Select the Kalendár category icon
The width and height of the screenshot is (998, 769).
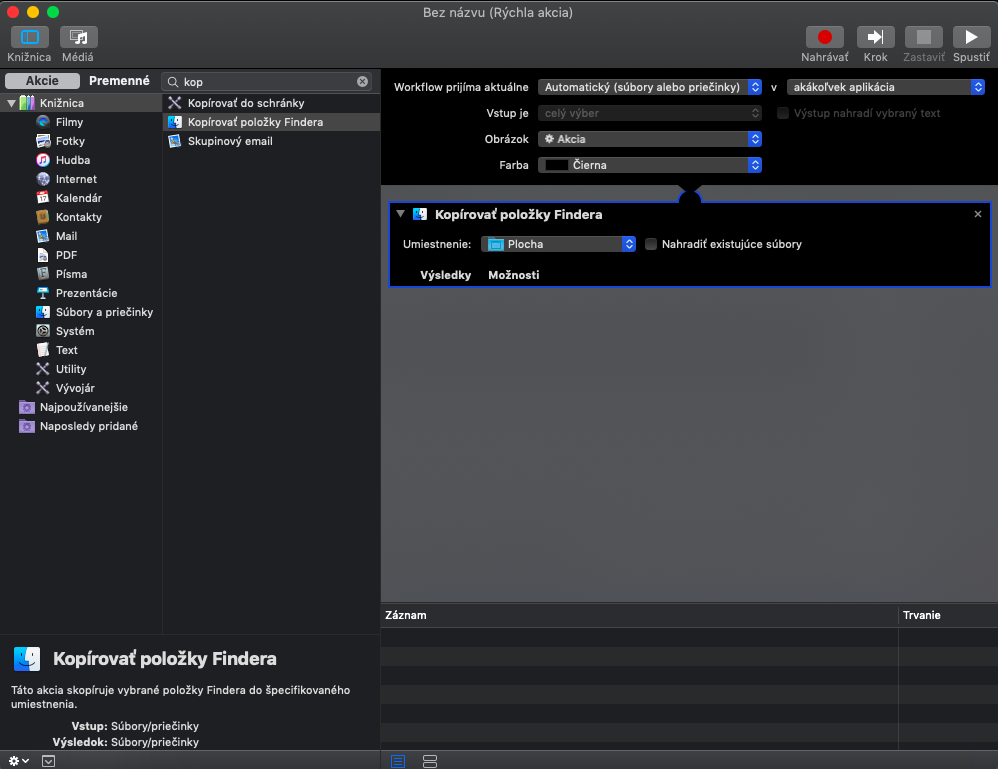coord(43,198)
